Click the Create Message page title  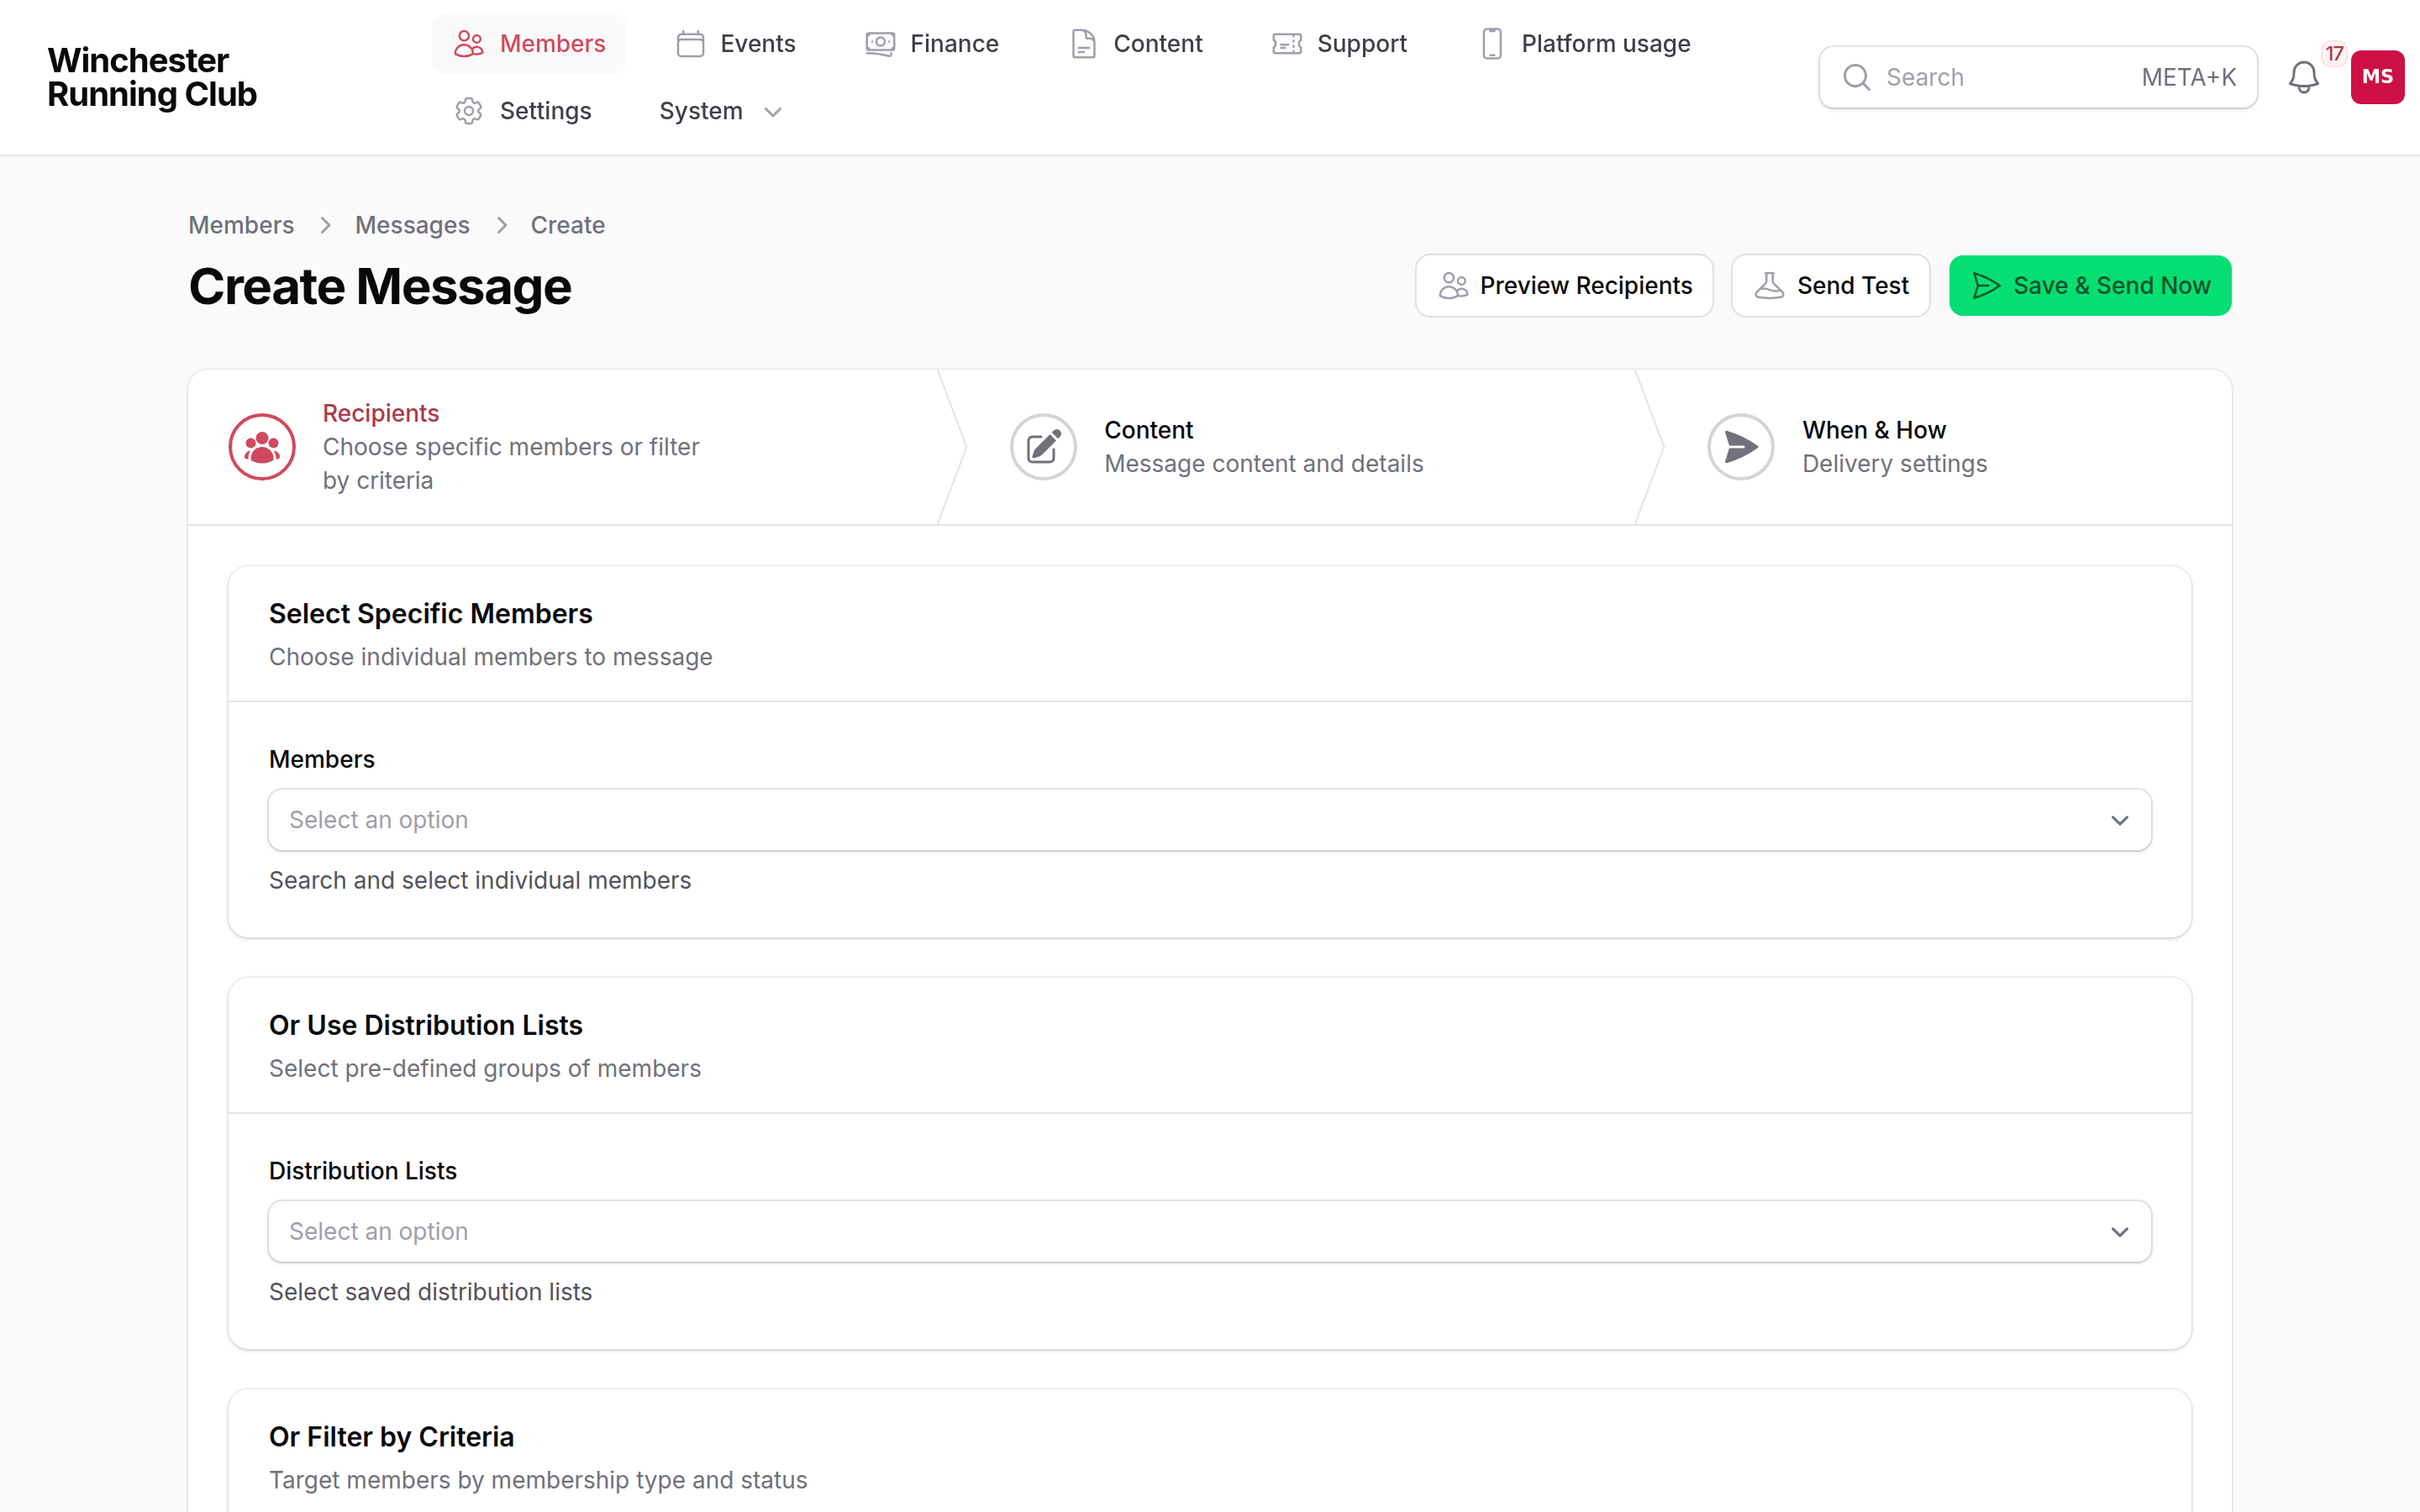(380, 287)
